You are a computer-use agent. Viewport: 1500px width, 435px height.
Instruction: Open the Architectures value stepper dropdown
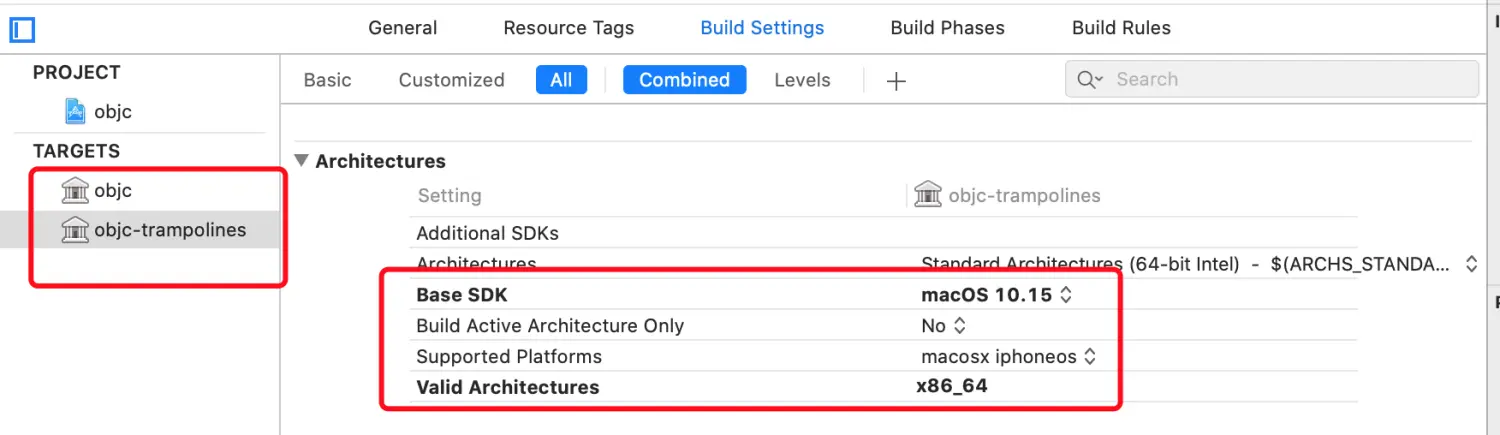coord(1471,264)
